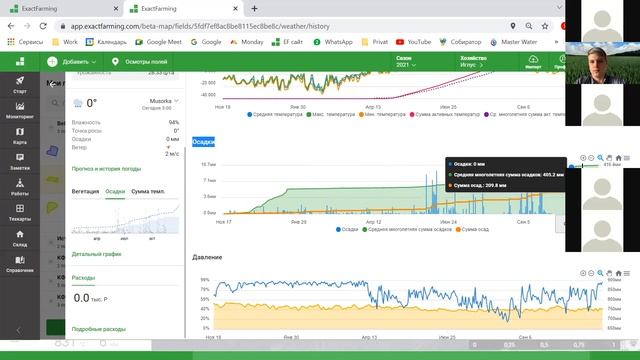Zoom out on the precipitation chart
The image size is (640, 360).
(591, 158)
